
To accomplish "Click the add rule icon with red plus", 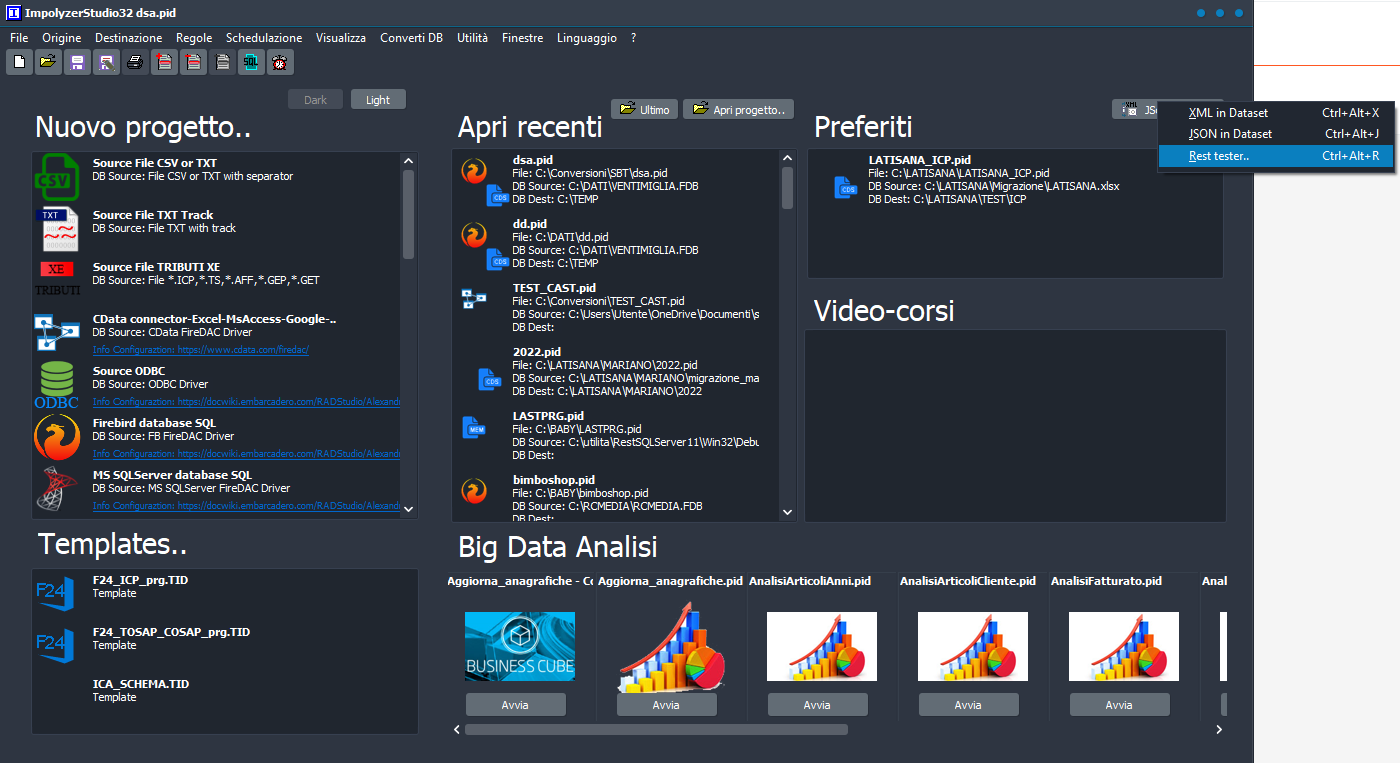I will coord(164,62).
